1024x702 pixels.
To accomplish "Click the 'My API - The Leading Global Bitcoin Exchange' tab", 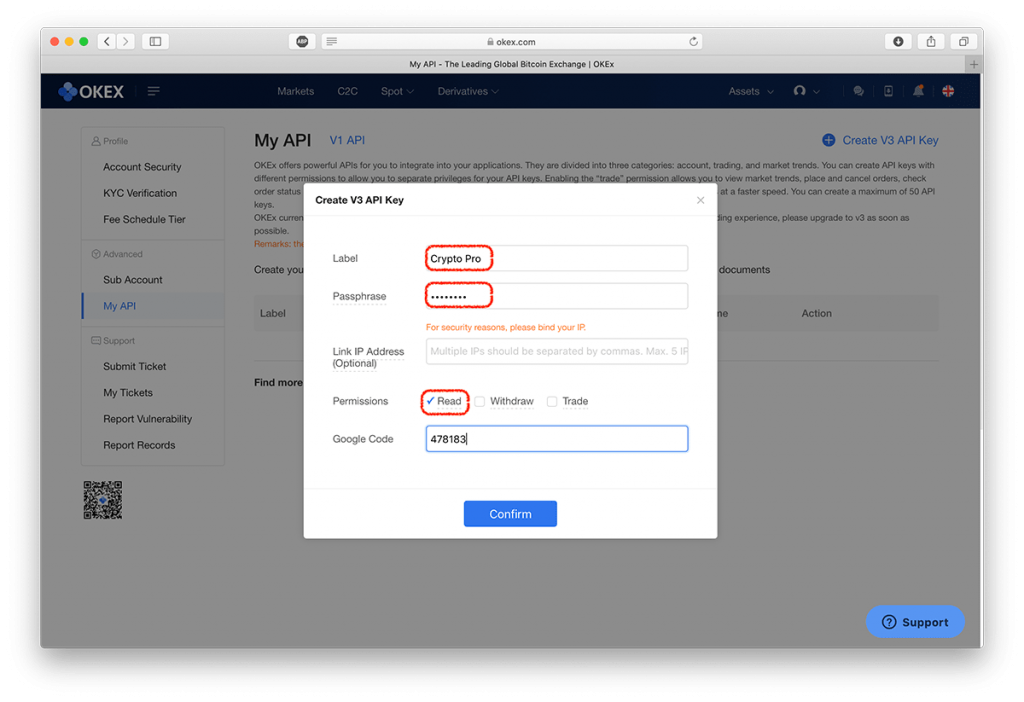I will [x=511, y=64].
